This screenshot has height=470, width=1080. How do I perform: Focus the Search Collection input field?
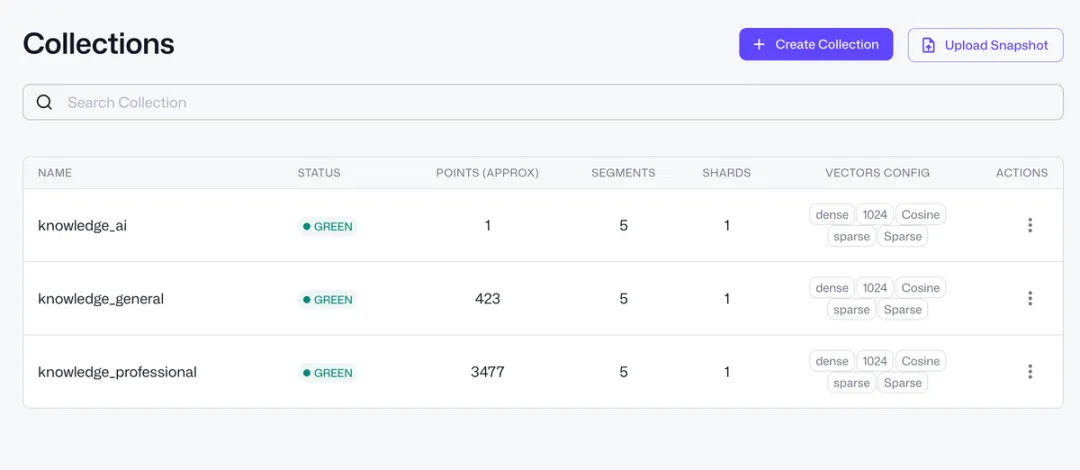click(540, 102)
